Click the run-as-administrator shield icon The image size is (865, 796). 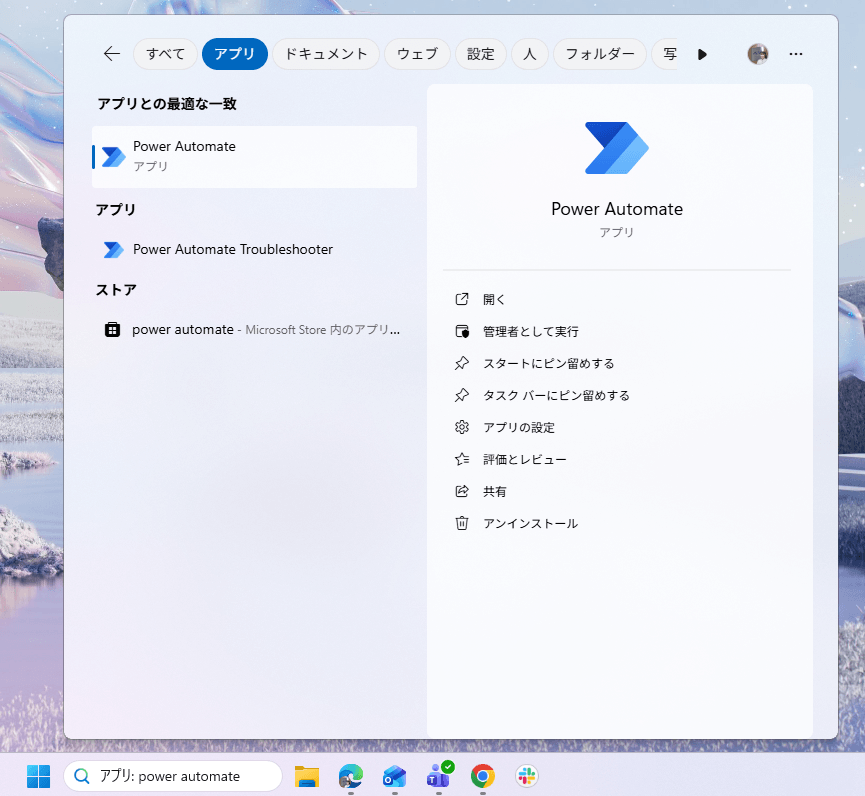point(462,331)
